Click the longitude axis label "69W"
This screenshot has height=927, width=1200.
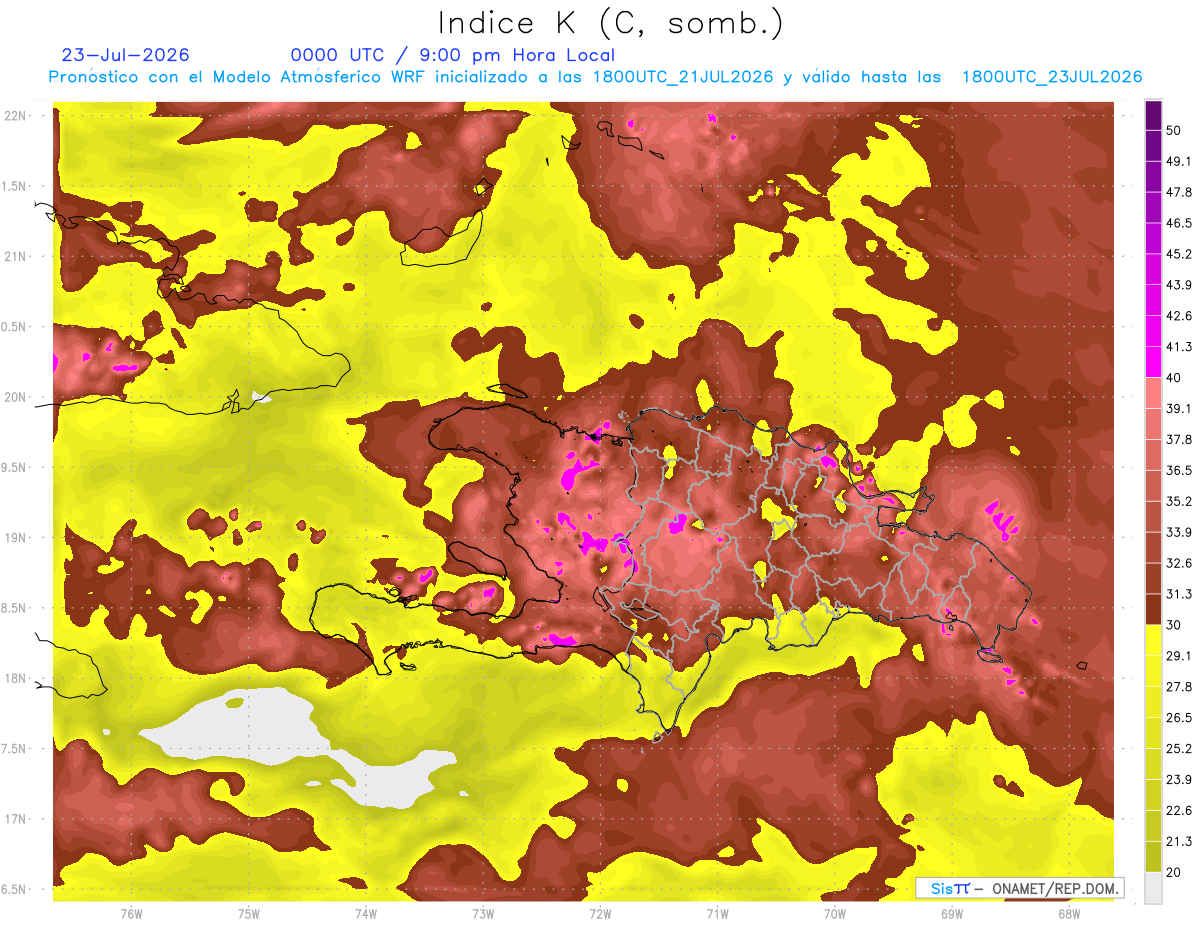(952, 913)
